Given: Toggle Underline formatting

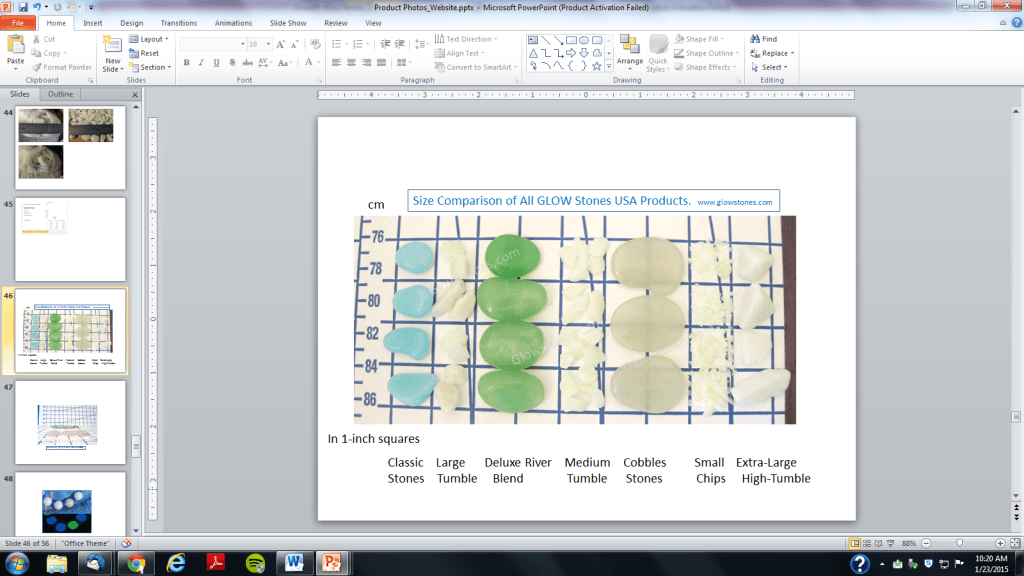Looking at the screenshot, I should [216, 63].
